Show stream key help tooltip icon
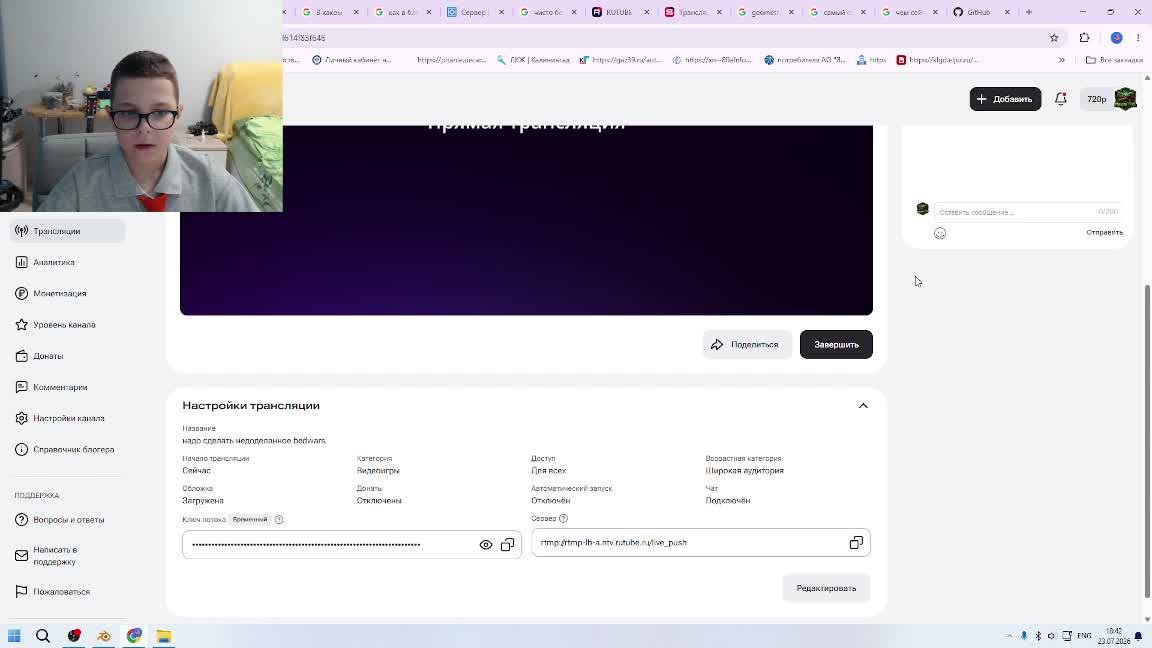Image resolution: width=1152 pixels, height=648 pixels. coord(279,519)
